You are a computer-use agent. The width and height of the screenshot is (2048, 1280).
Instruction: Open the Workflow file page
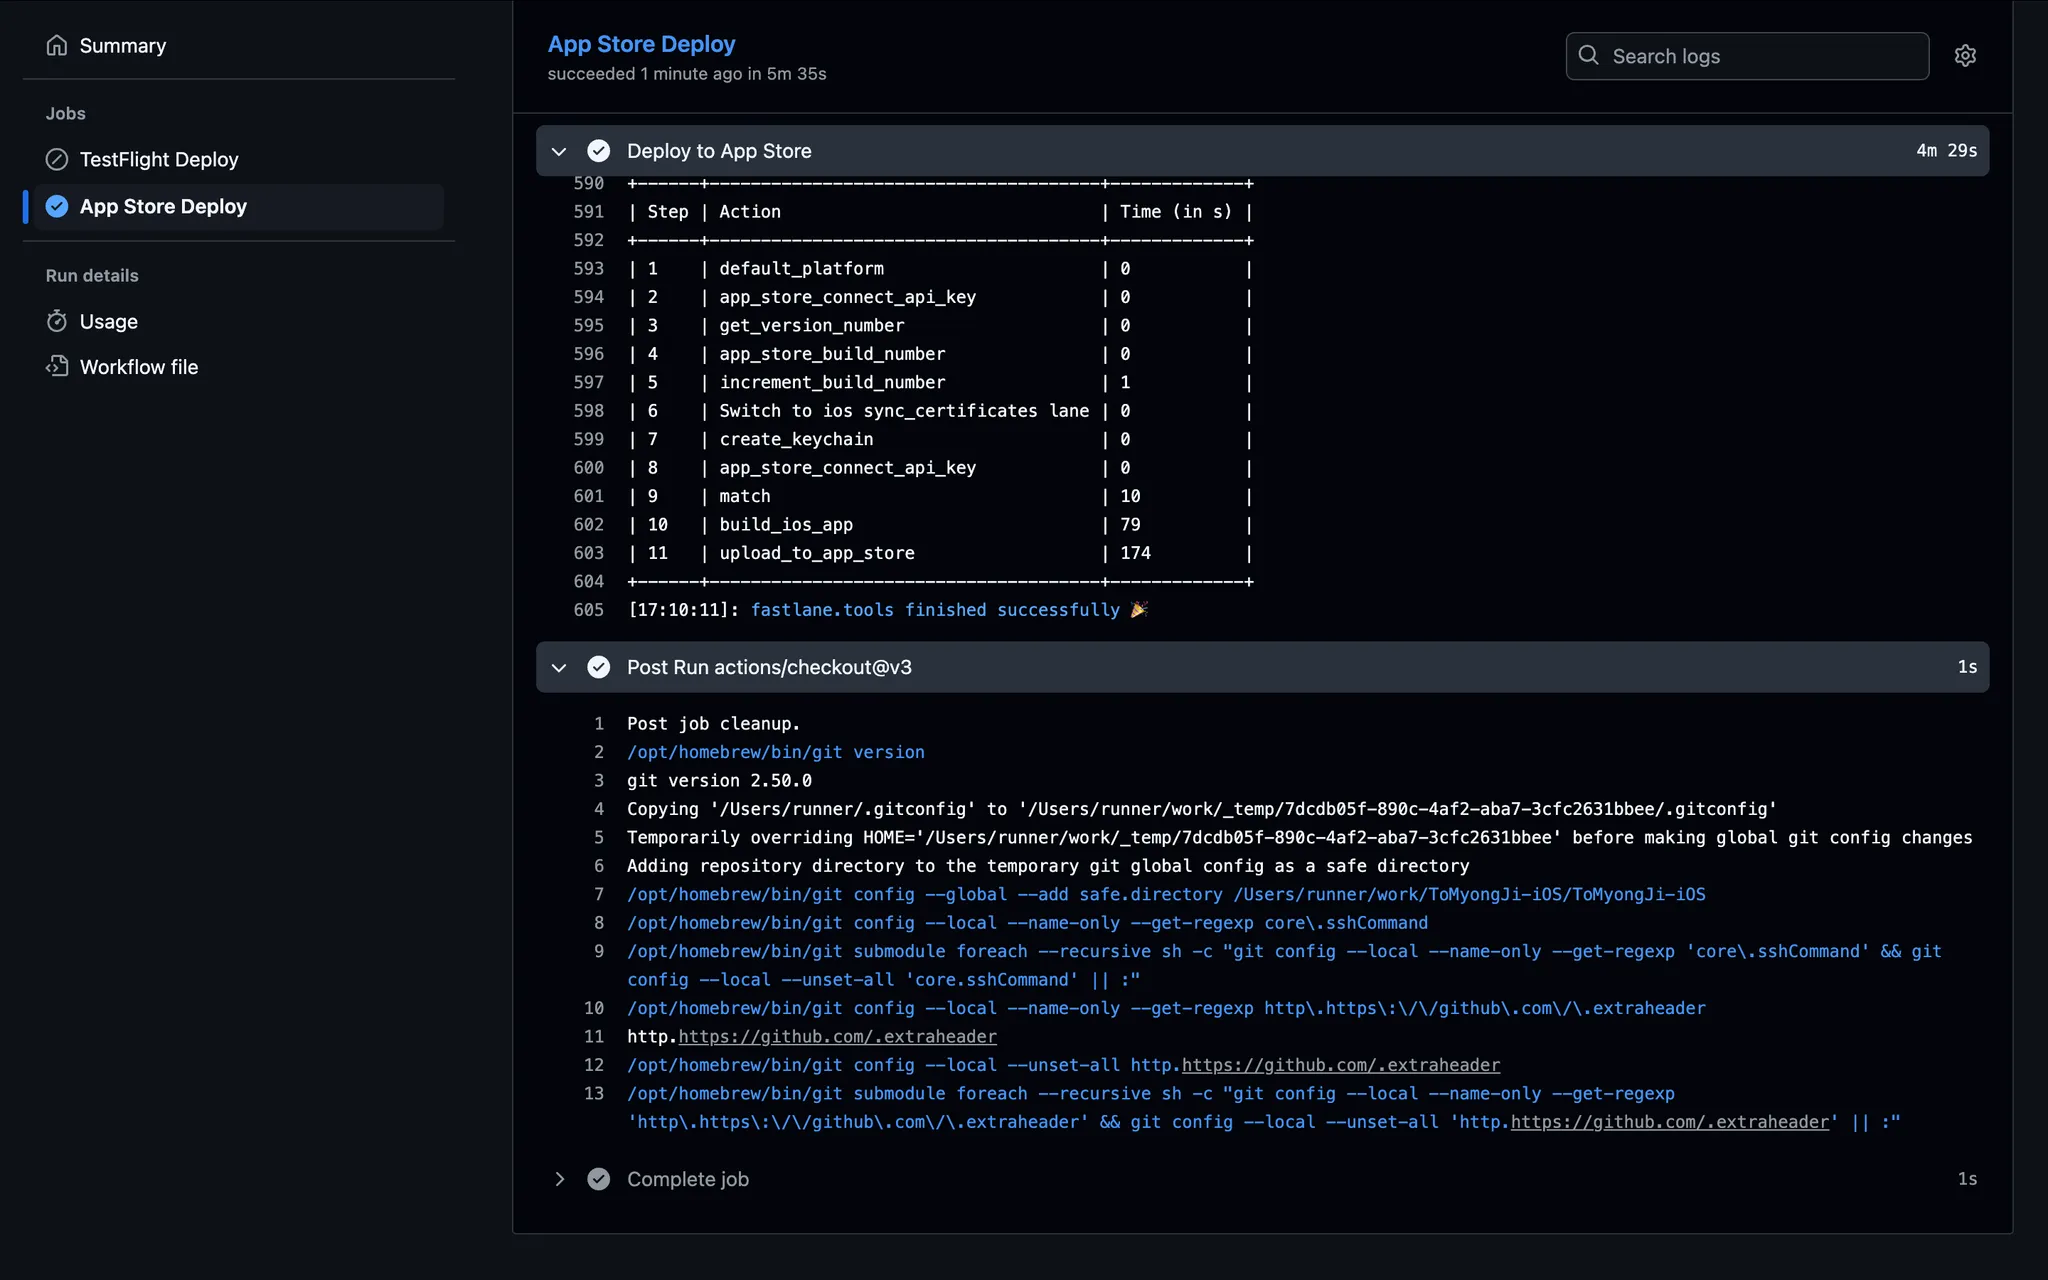point(139,367)
